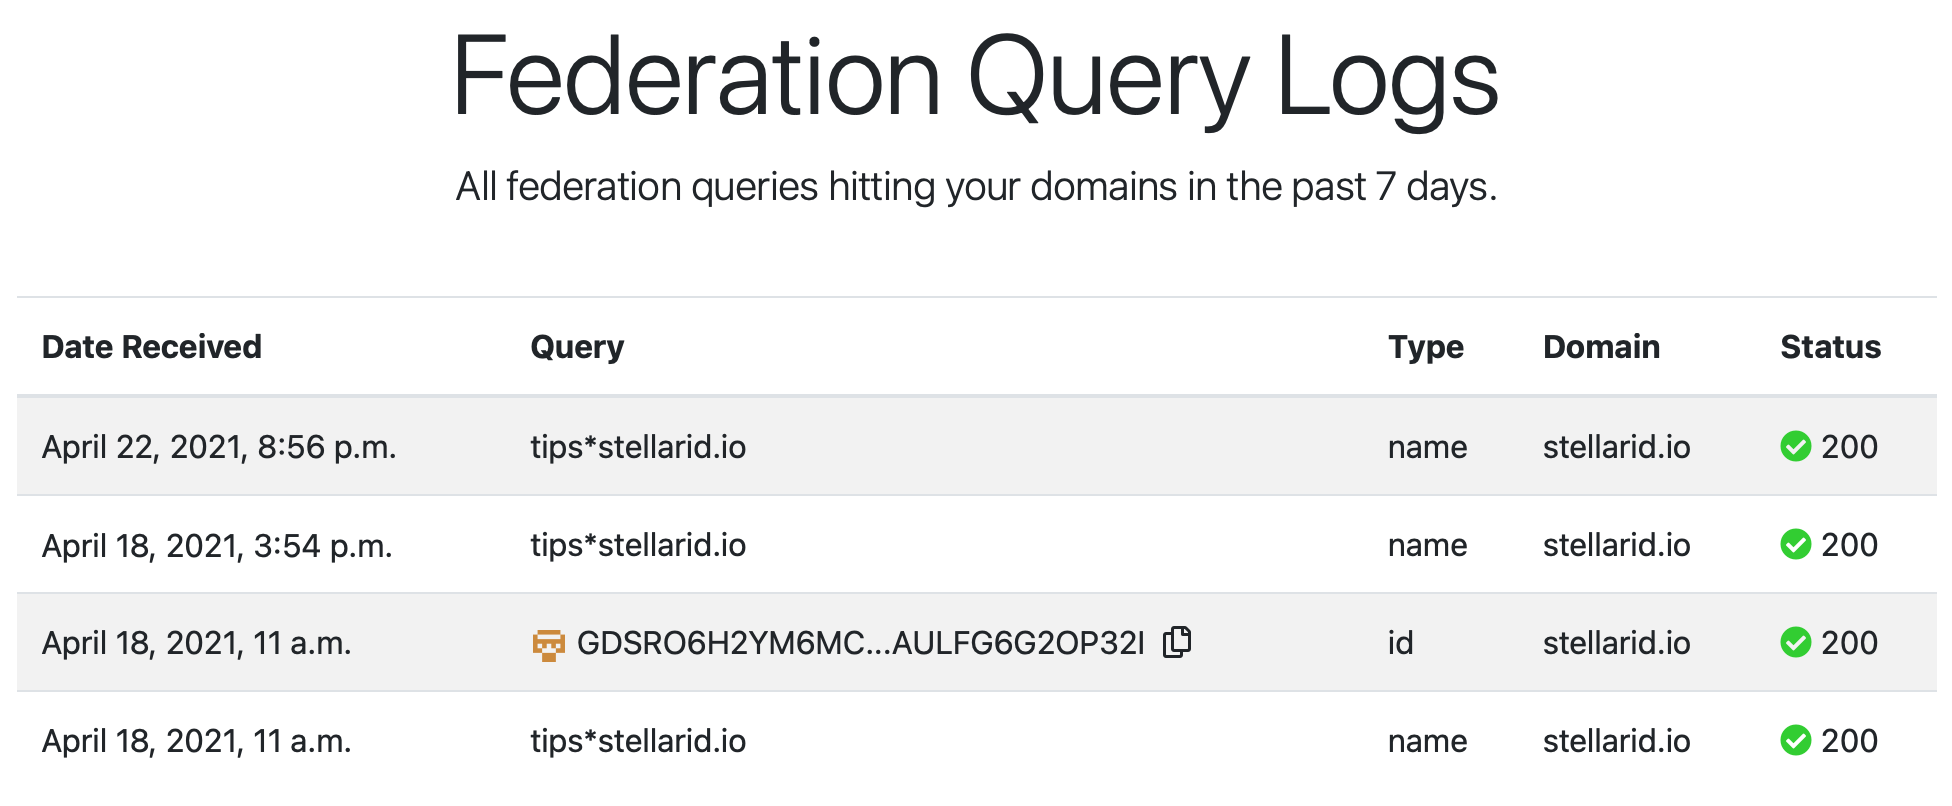The height and width of the screenshot is (806, 1952).
Task: Open the Federation Query Logs page title
Action: tap(975, 75)
